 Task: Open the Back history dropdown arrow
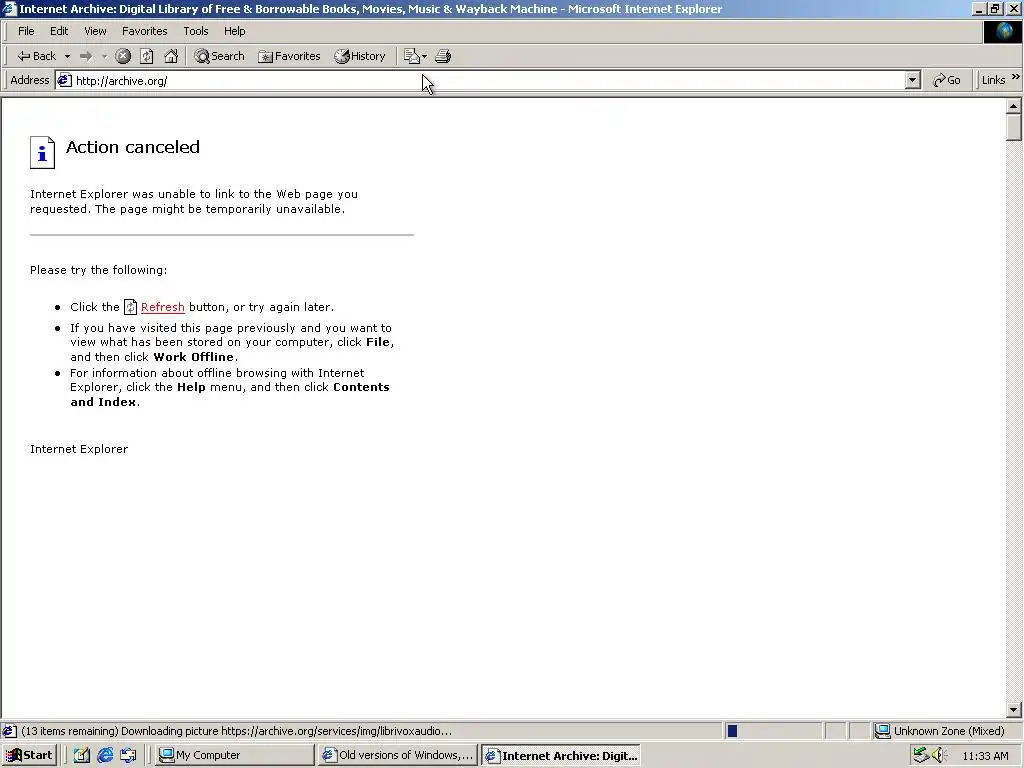[x=67, y=56]
